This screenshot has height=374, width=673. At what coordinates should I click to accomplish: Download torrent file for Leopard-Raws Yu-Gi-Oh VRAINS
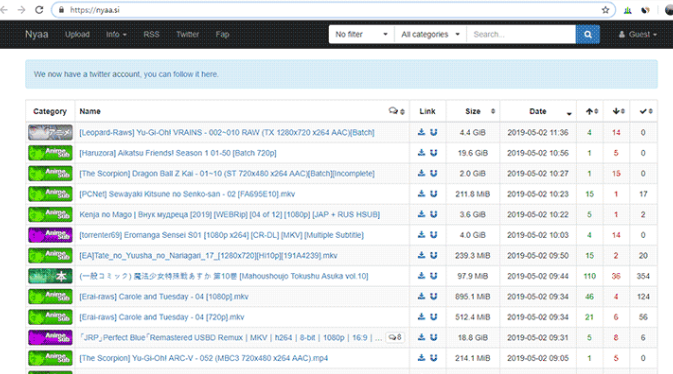tap(421, 132)
